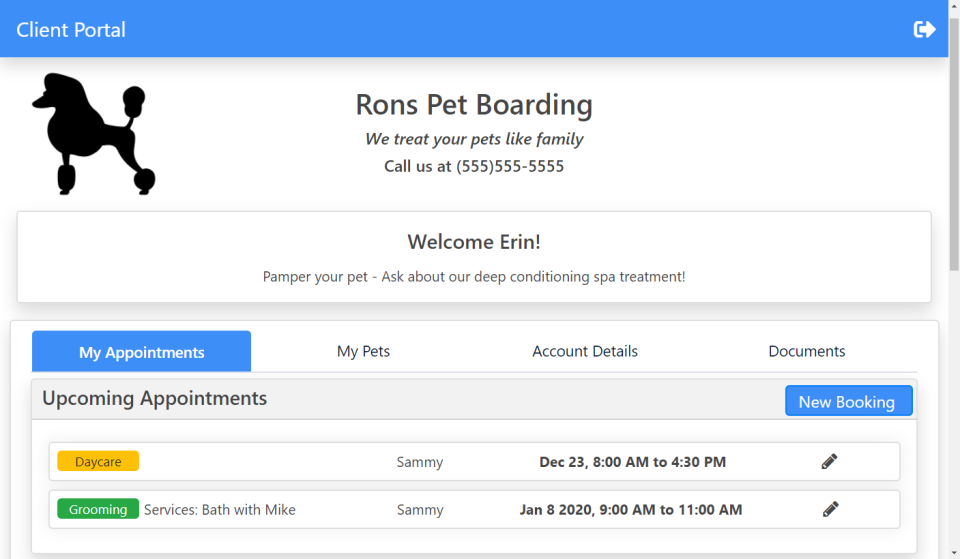Click the black poodle logo
The image size is (960, 559).
click(x=95, y=133)
